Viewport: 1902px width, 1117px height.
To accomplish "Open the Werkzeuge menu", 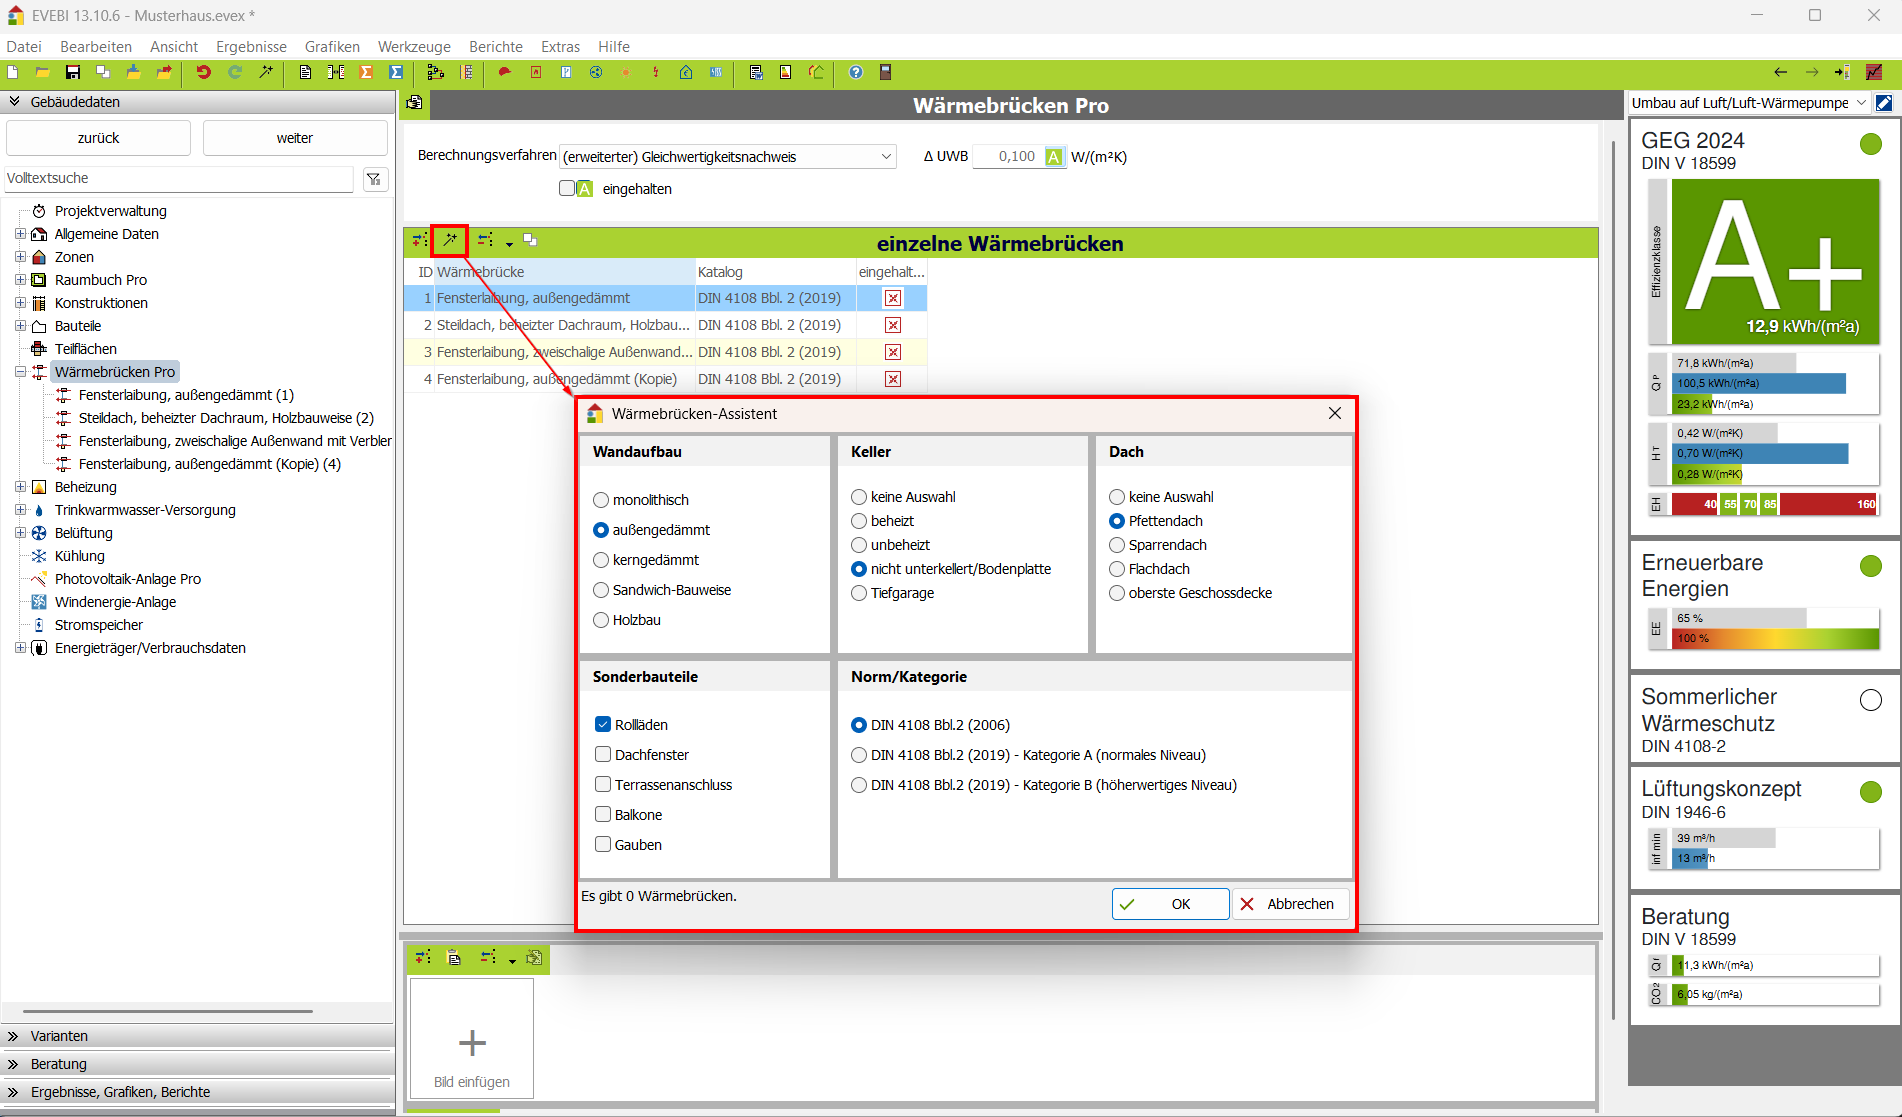I will pos(414,47).
